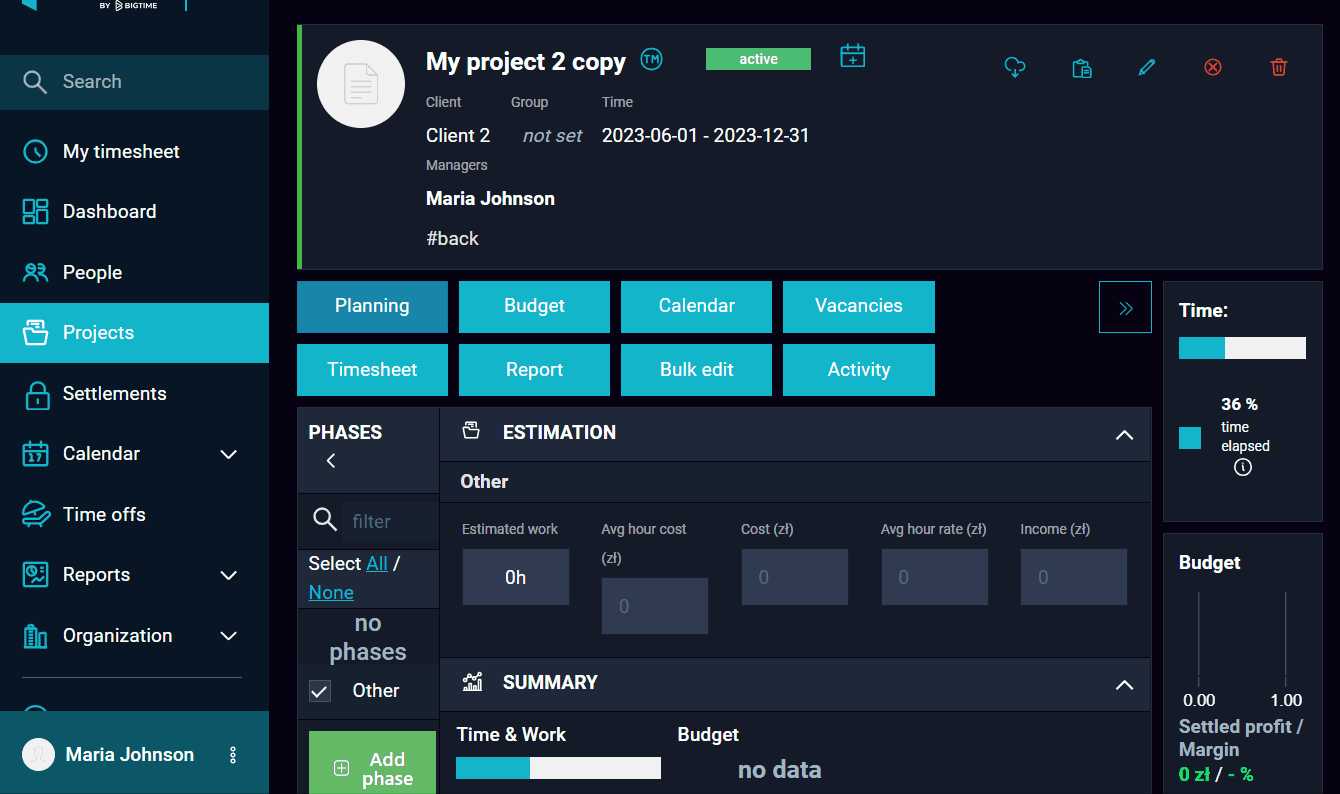This screenshot has height=794, width=1340.
Task: Click the Avg hour cost input field
Action: pos(655,606)
